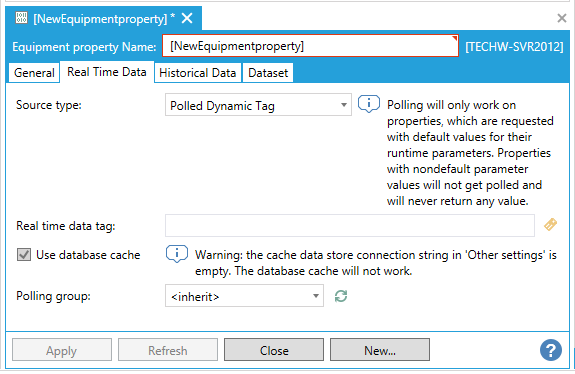
Task: Click the help question mark icon
Action: tap(550, 350)
